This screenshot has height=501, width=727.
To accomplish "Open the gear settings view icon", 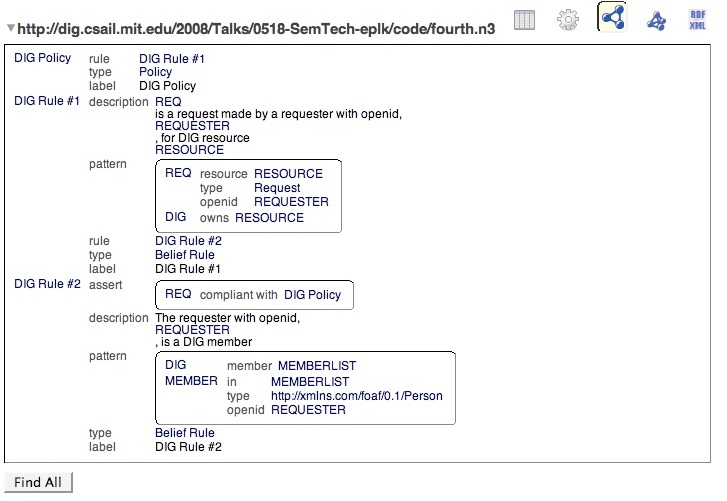I will click(568, 20).
